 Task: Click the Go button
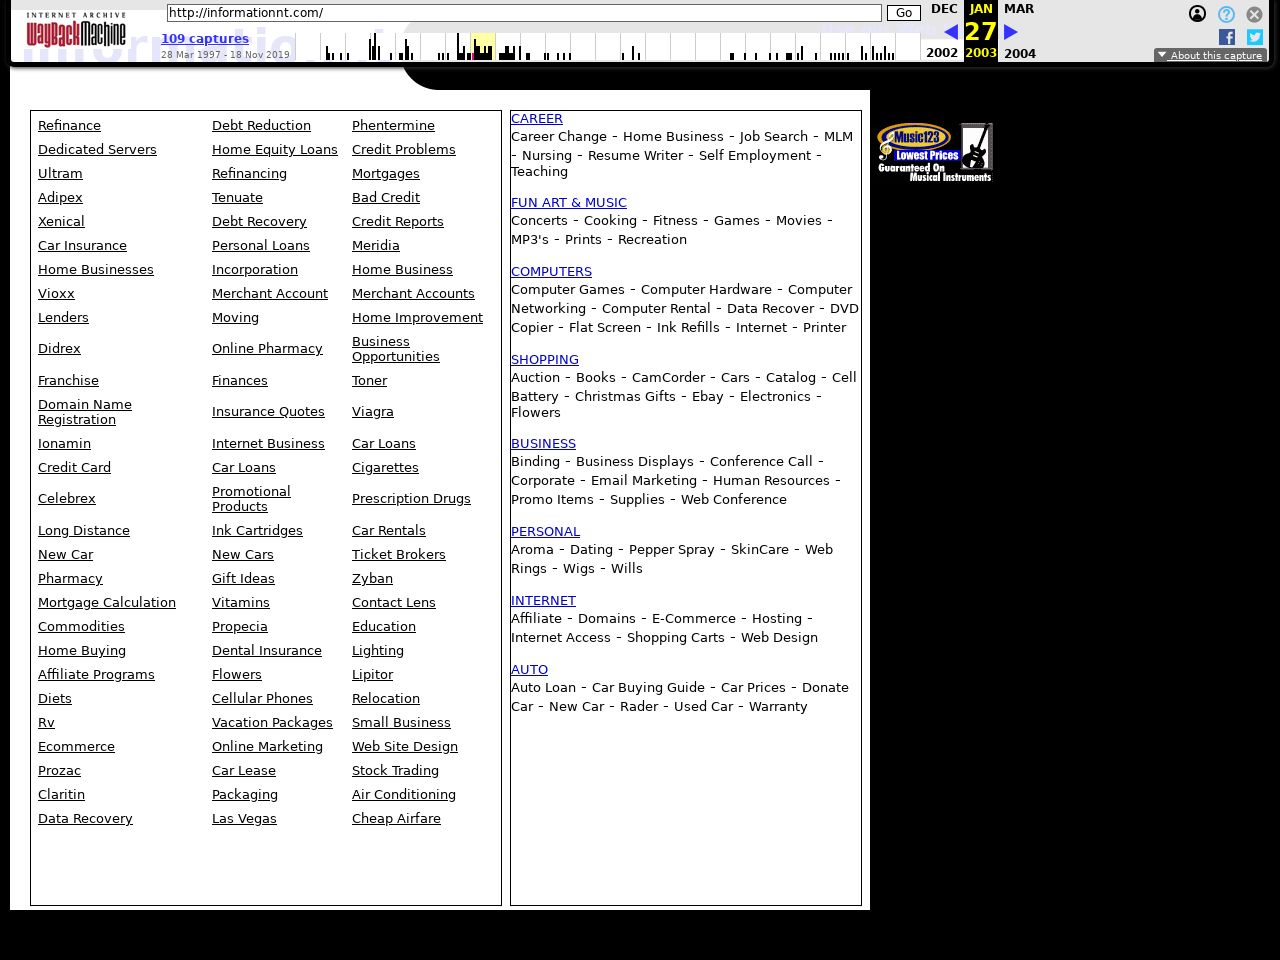pyautogui.click(x=903, y=13)
